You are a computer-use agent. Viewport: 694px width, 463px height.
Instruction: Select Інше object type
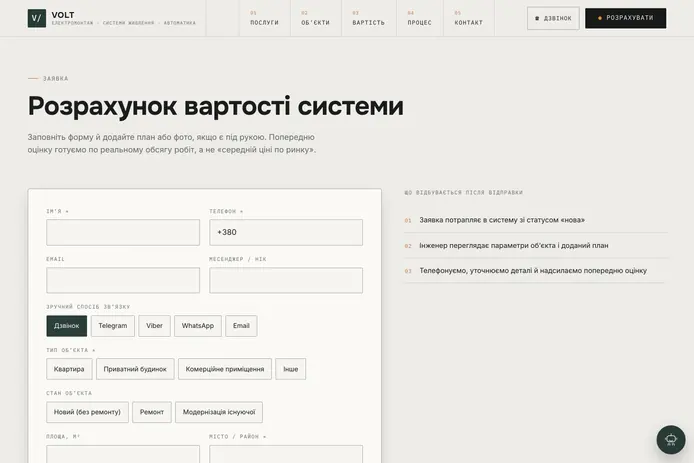point(290,369)
